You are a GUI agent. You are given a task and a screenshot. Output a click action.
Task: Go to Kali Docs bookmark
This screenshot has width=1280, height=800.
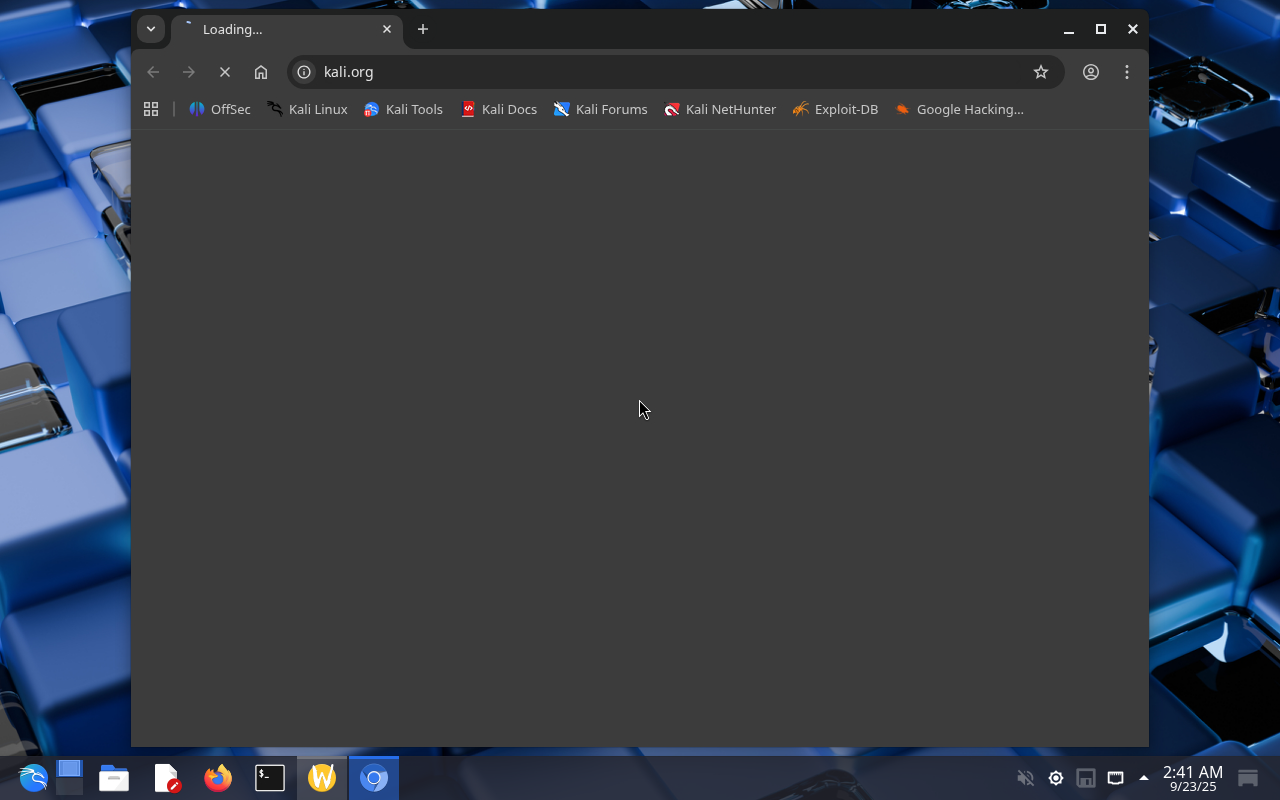pos(499,109)
